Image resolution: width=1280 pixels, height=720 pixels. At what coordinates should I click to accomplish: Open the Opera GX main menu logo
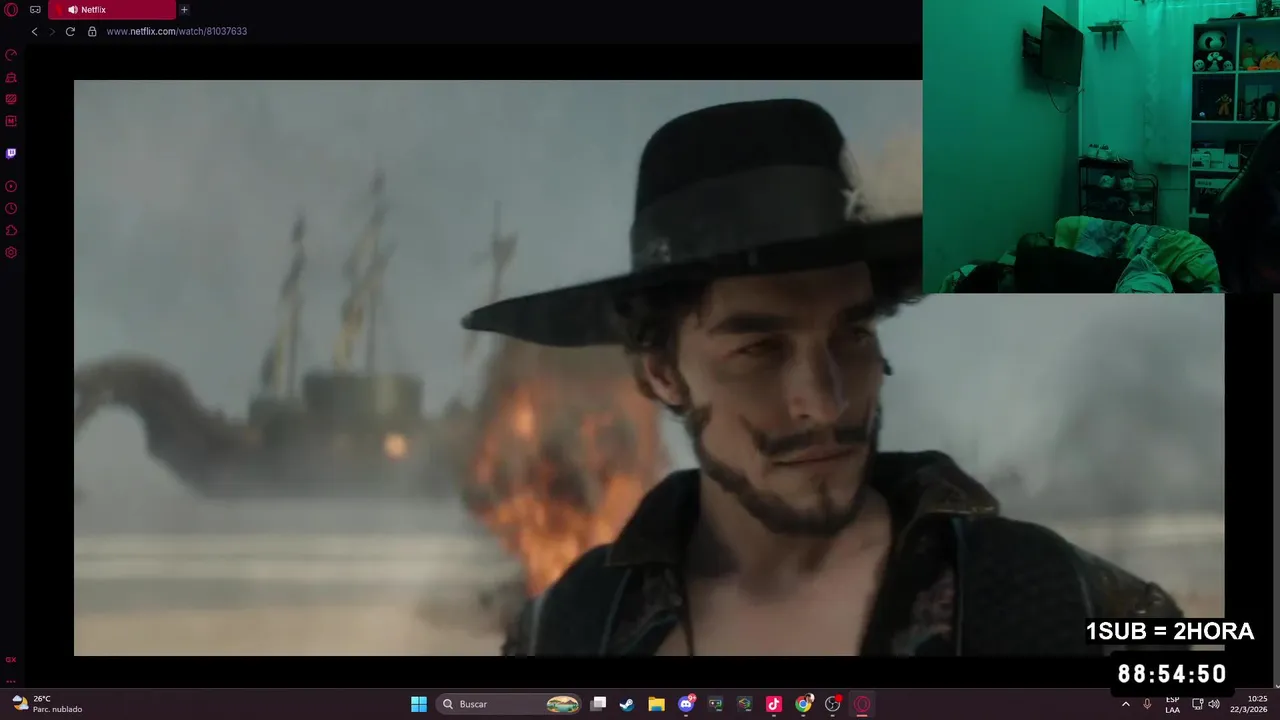(x=11, y=10)
